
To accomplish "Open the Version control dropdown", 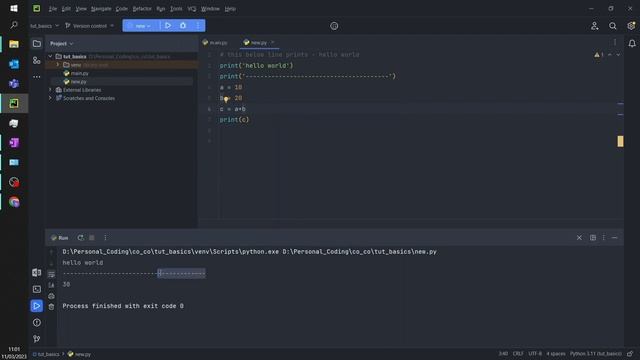I will 89,26.
